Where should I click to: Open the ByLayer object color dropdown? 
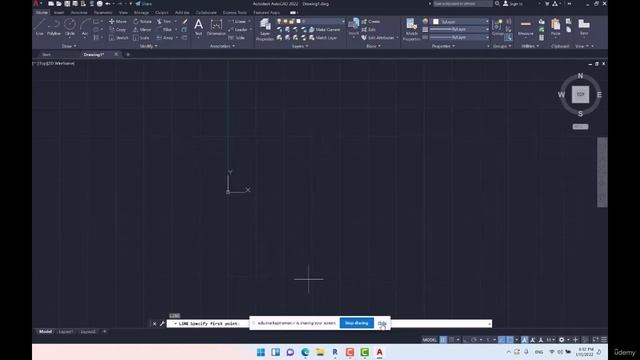coord(460,21)
